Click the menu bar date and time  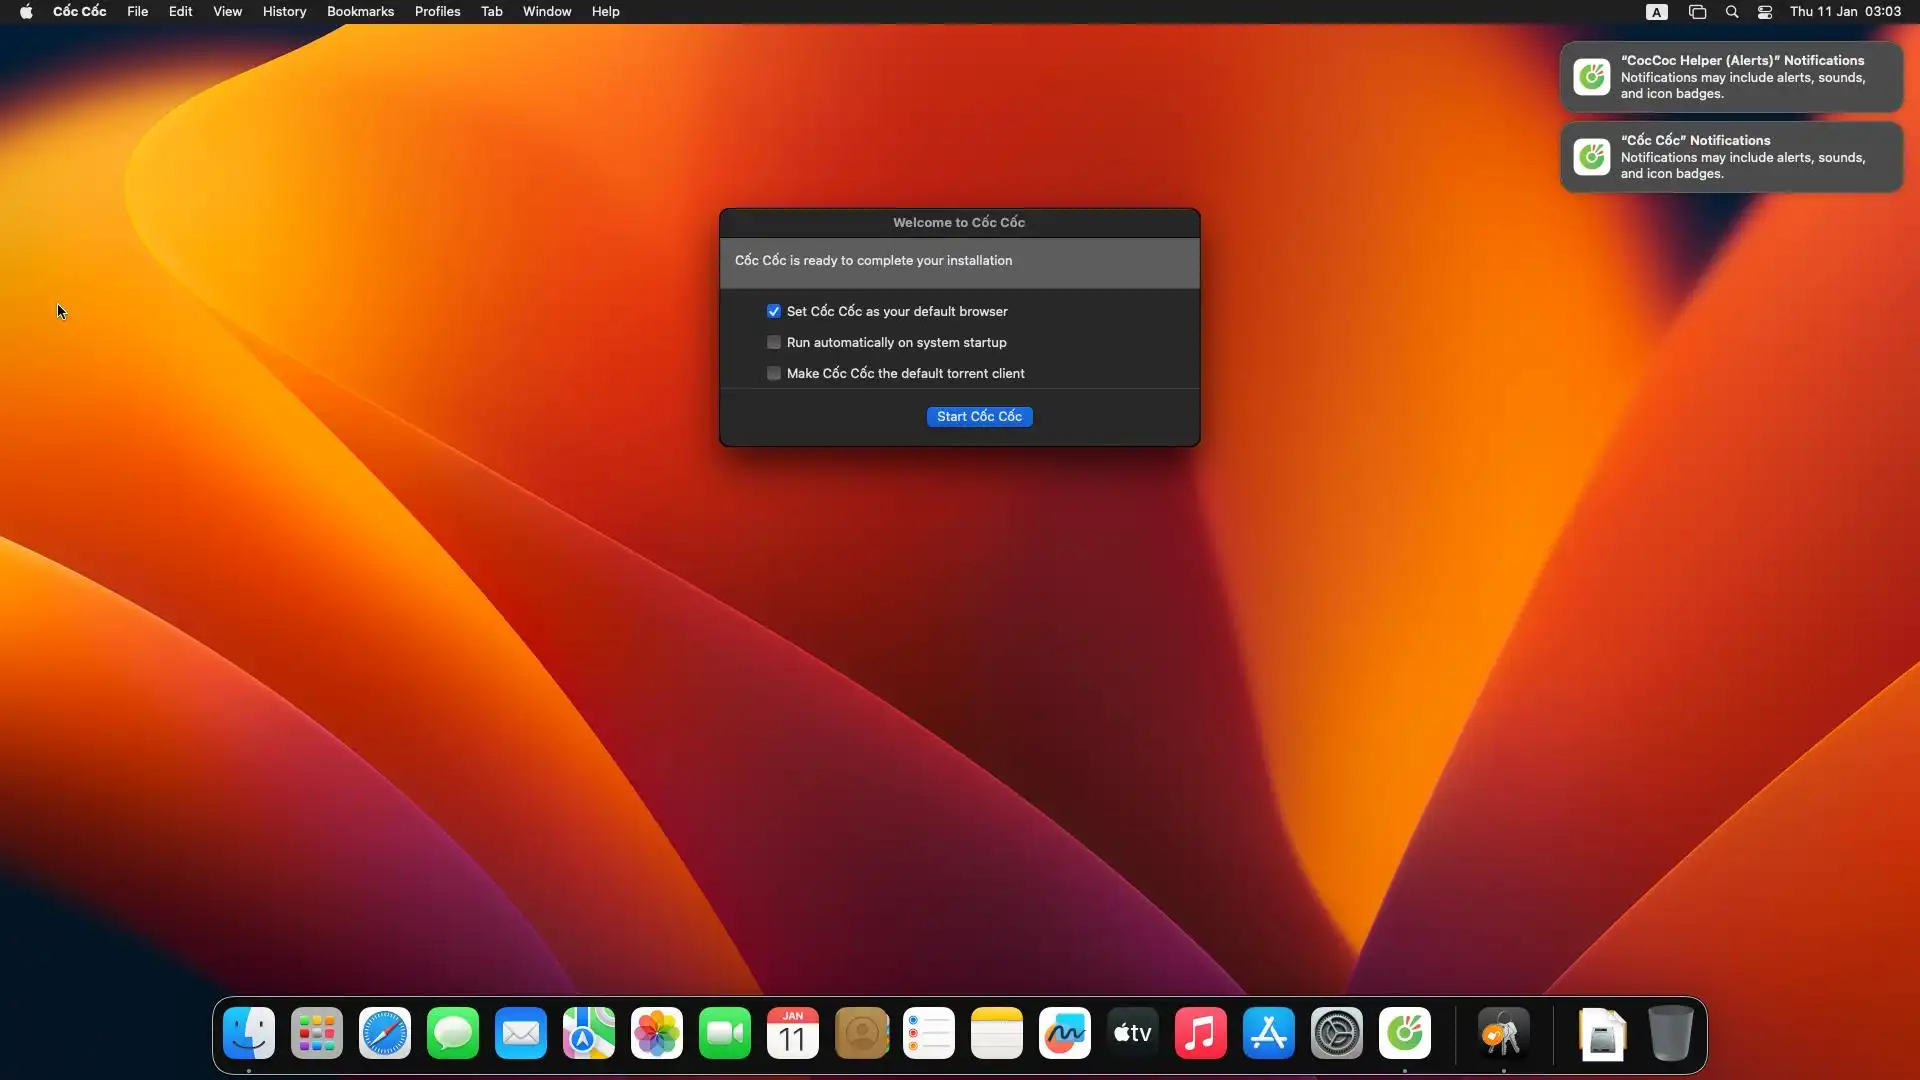pyautogui.click(x=1845, y=12)
